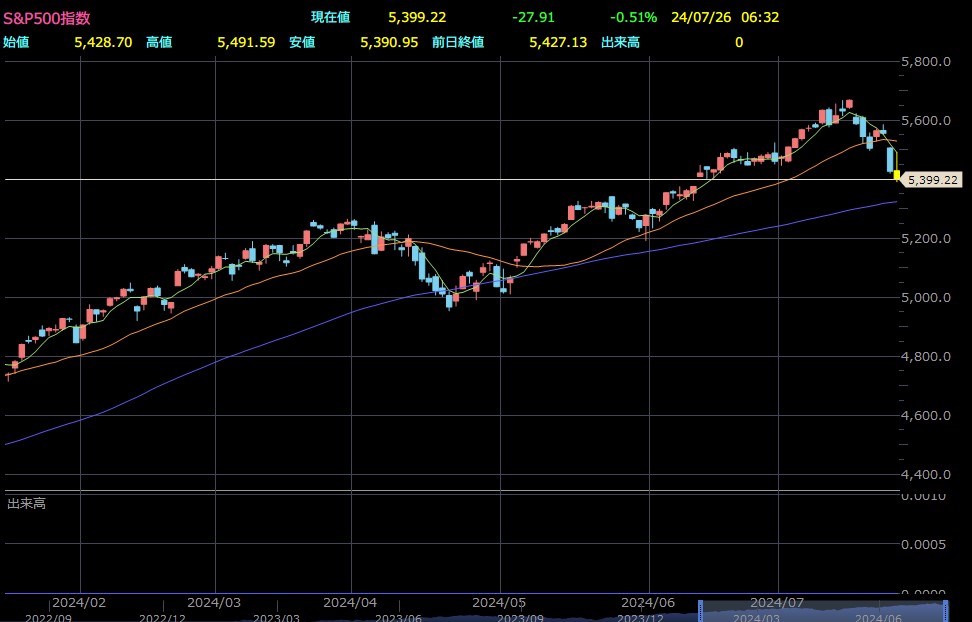Click the 5,399.22 current price tag on axis
Image resolution: width=972 pixels, height=622 pixels.
tap(932, 180)
